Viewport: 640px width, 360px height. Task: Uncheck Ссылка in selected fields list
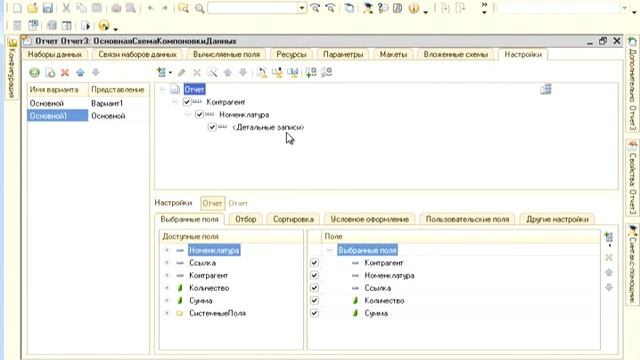[x=314, y=288]
